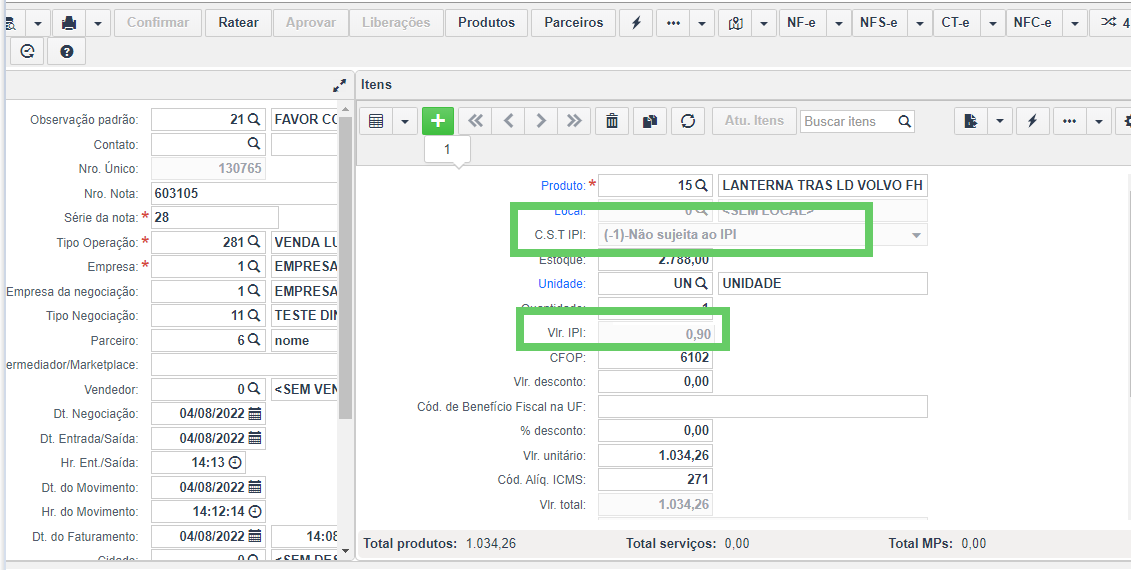The image size is (1132, 570).
Task: Open calendar picker for Dt. do Movimento
Action: 255,487
